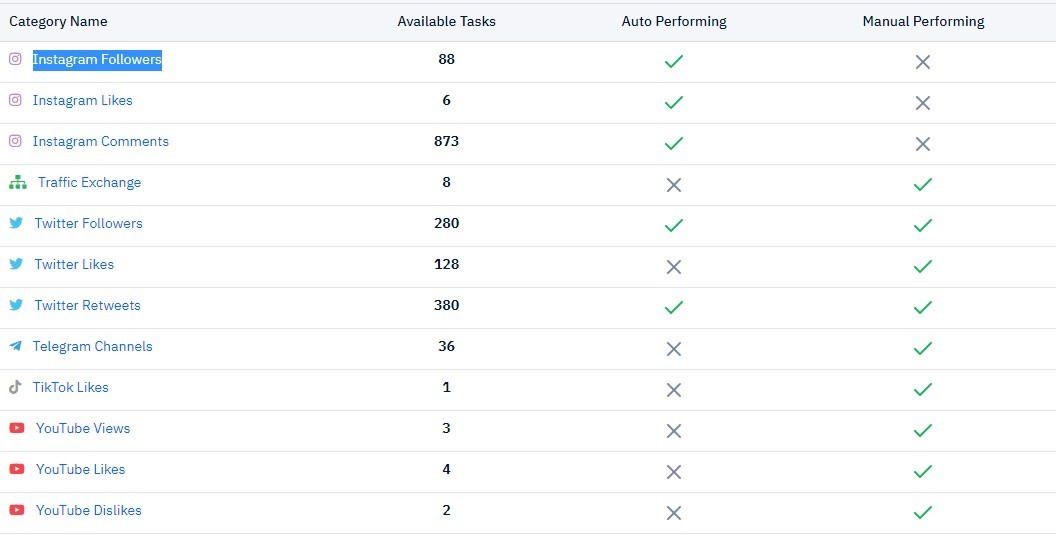Click Auto Performing cross for Traffic Exchange
Screen dimensions: 1056x535
(x=673, y=185)
